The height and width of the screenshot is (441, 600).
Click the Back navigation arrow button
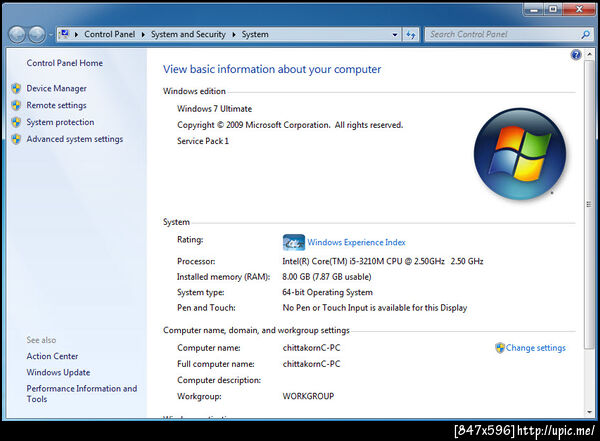17,35
